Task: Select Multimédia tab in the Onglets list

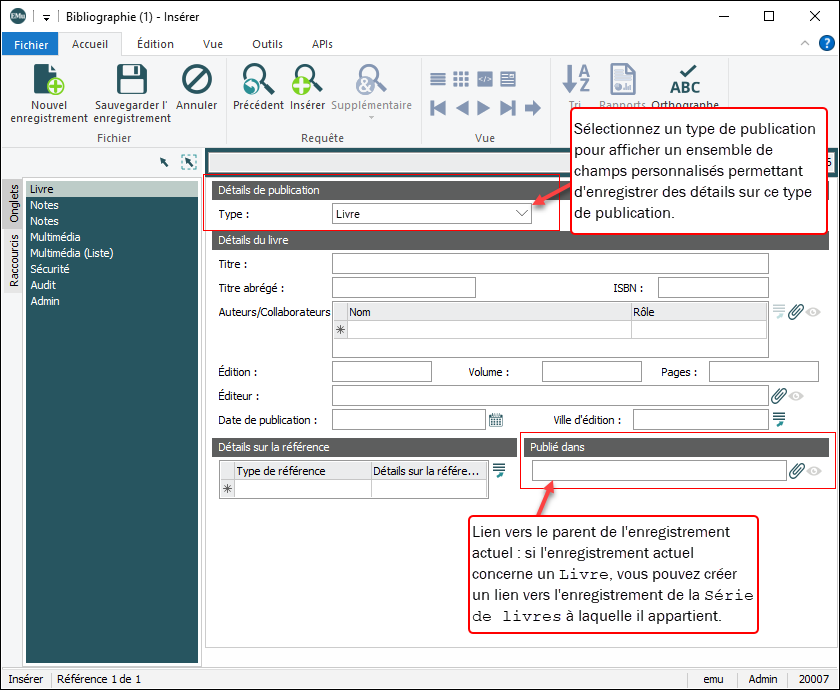Action: click(55, 237)
